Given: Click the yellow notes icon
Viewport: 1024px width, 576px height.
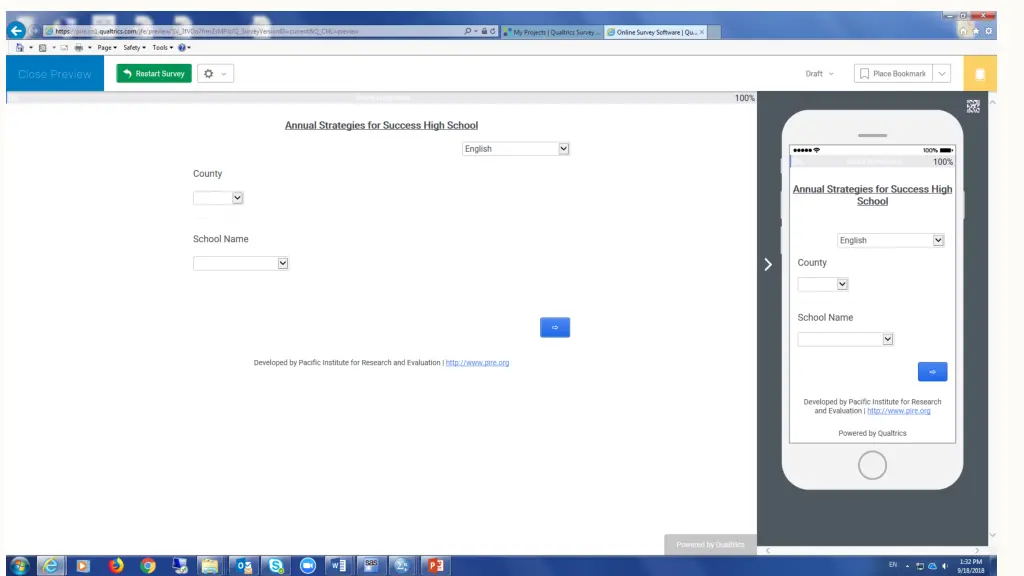Looking at the screenshot, I should pos(980,74).
